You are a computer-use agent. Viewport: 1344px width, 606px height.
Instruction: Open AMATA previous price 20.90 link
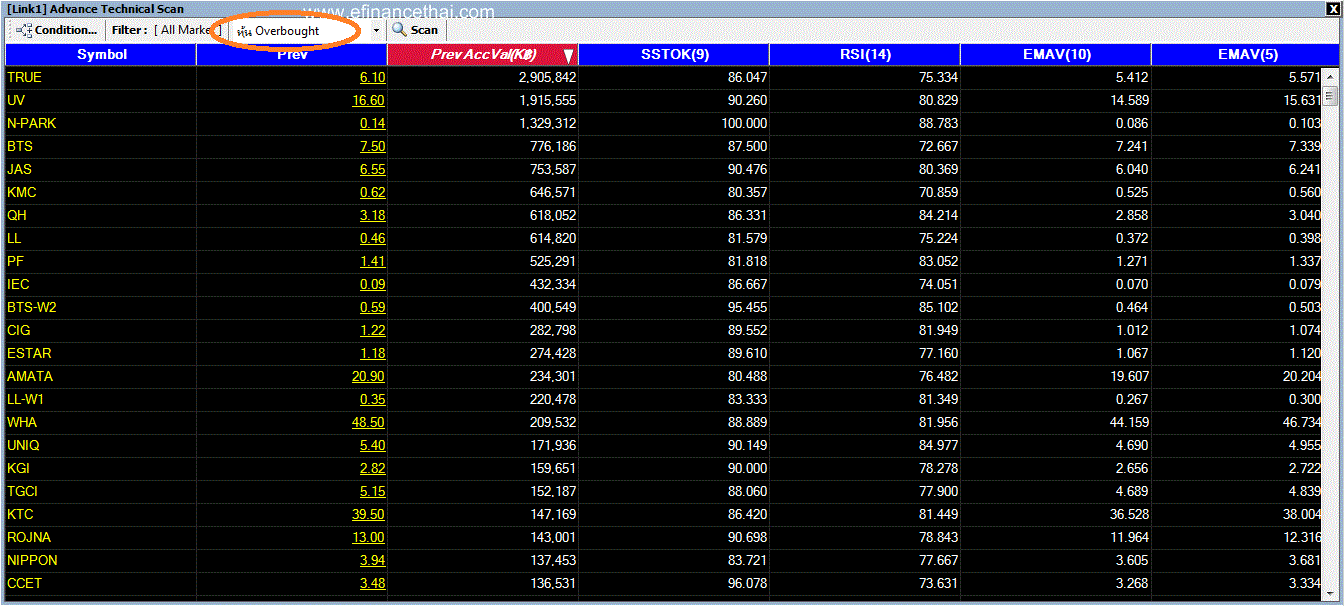coord(368,376)
